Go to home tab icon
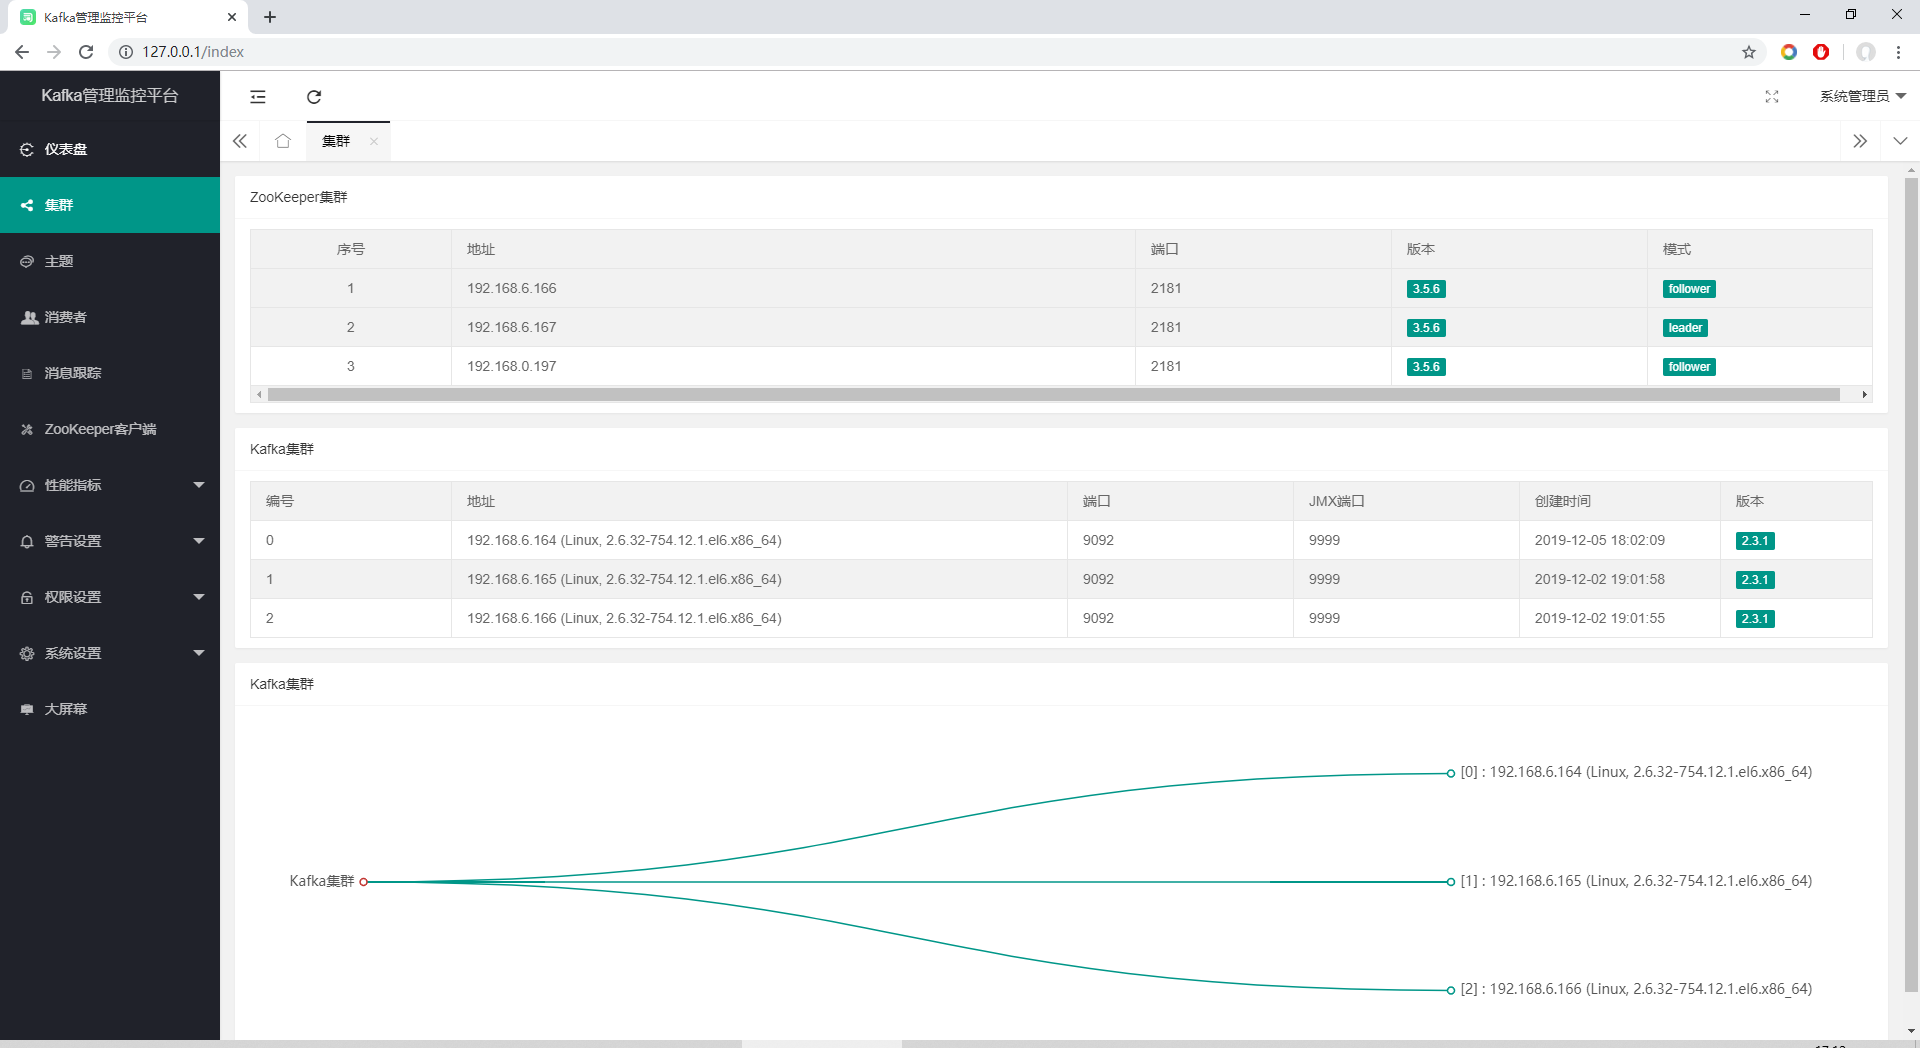Image resolution: width=1920 pixels, height=1048 pixels. click(x=283, y=141)
